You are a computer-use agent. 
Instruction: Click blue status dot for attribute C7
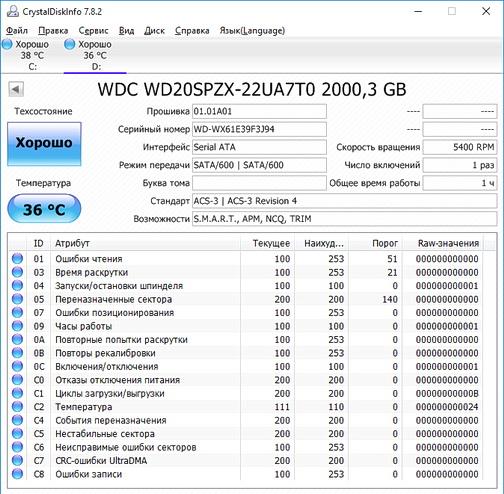coord(17,460)
